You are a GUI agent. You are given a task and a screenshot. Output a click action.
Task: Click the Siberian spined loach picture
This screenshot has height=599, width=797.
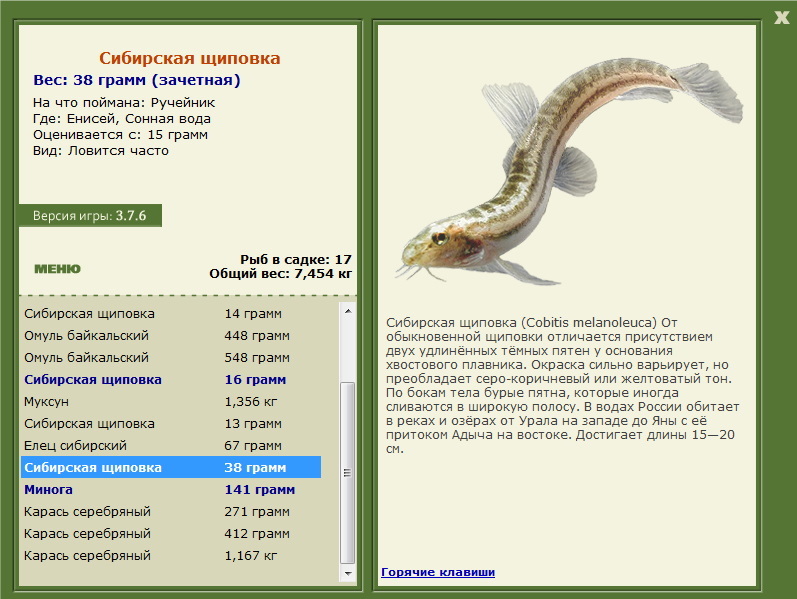(569, 171)
